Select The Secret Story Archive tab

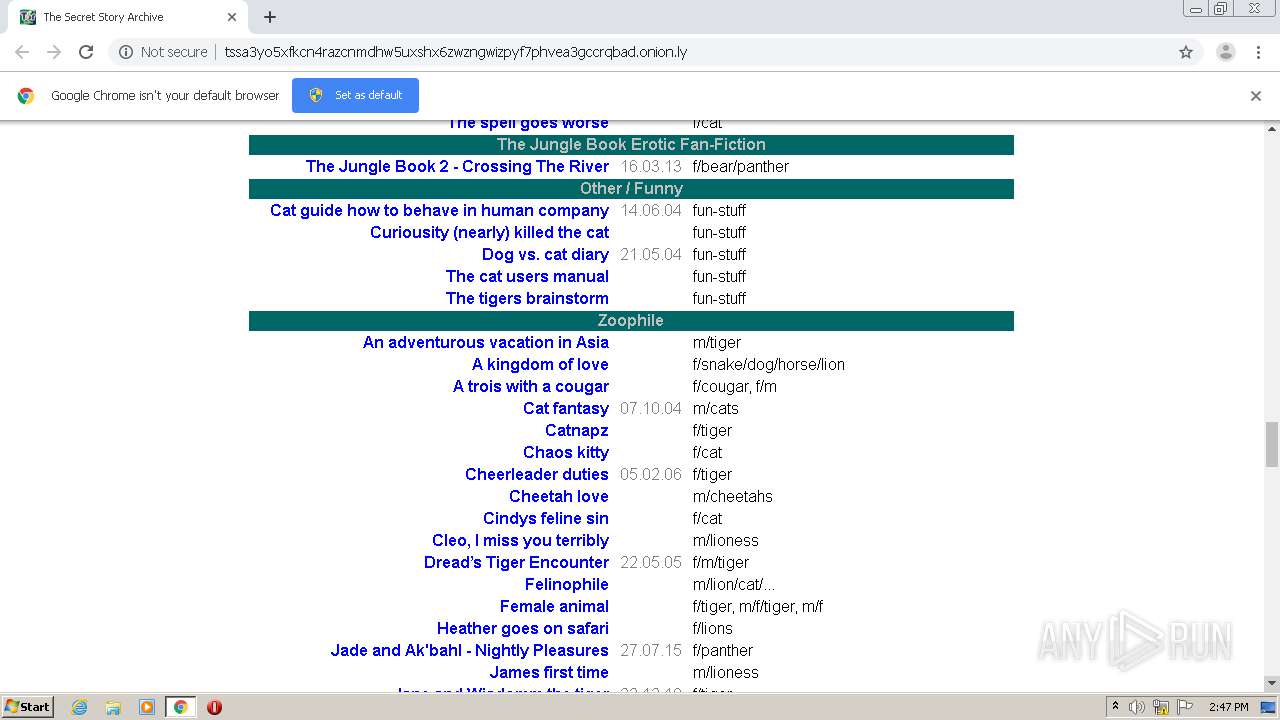tap(128, 17)
